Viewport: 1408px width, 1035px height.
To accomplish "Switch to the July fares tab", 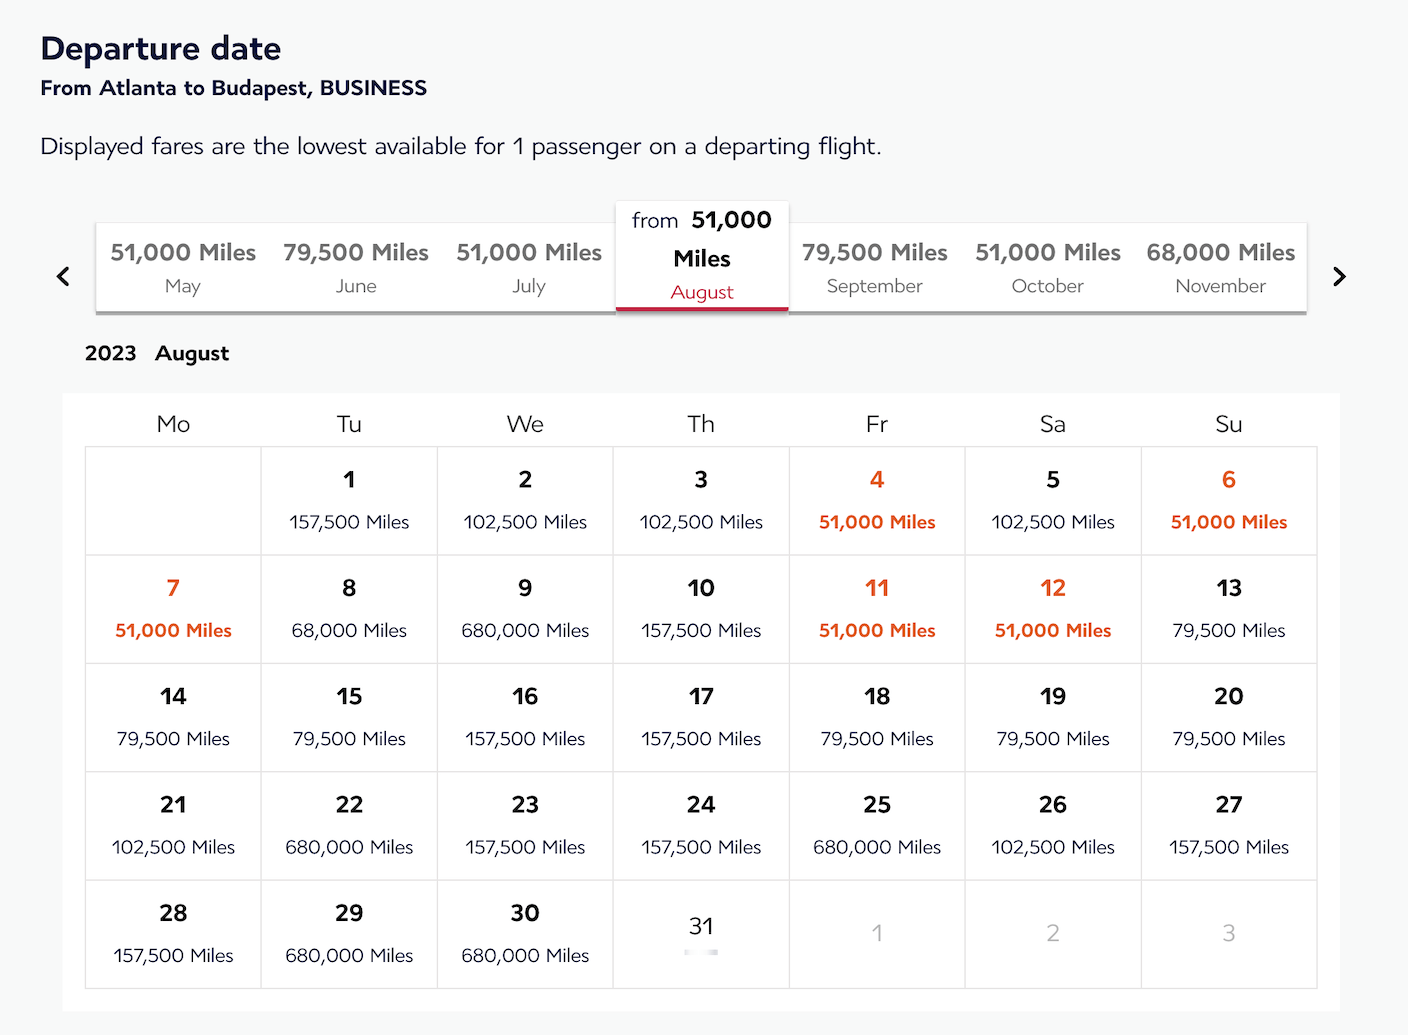I will pos(529,267).
